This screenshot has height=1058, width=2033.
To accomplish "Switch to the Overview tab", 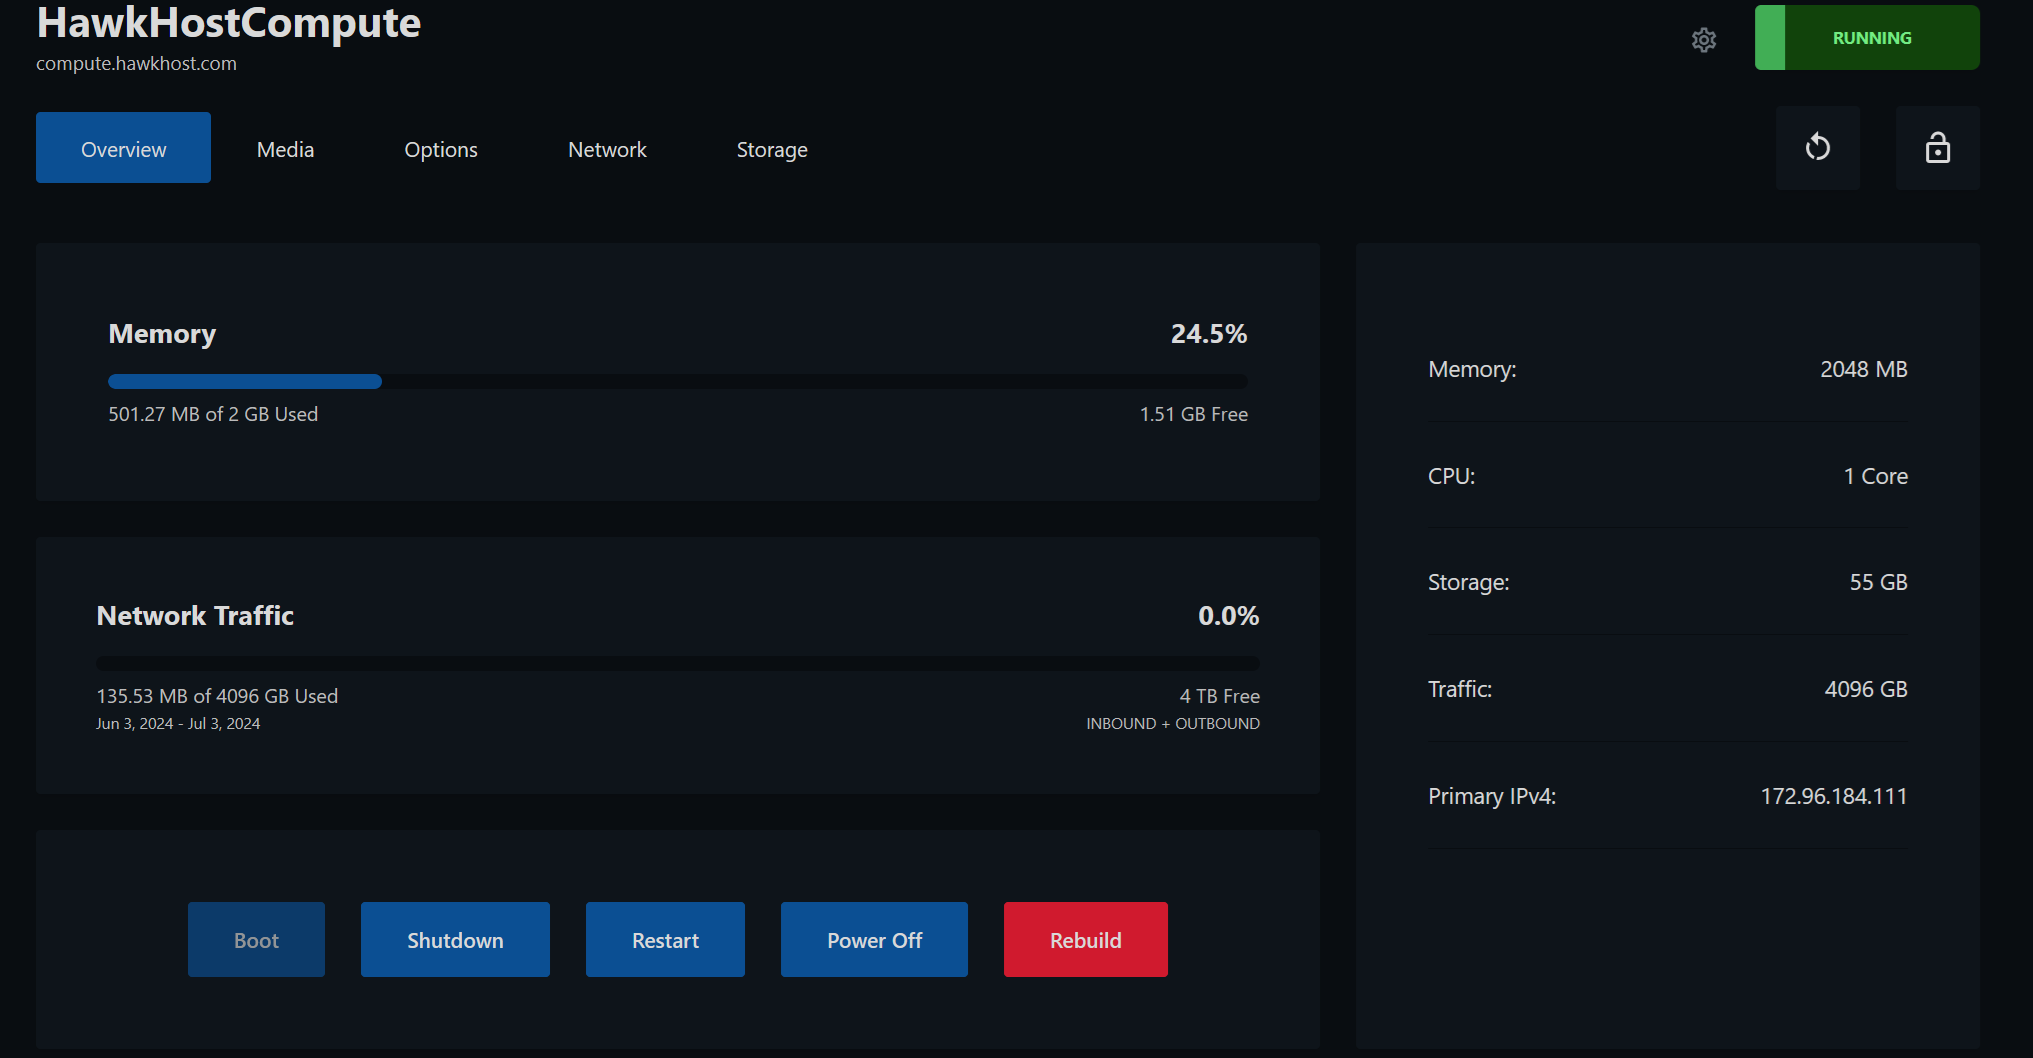I will [123, 148].
